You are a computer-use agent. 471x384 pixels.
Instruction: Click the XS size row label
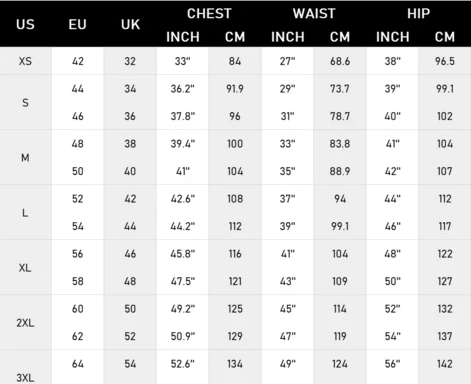(25, 61)
